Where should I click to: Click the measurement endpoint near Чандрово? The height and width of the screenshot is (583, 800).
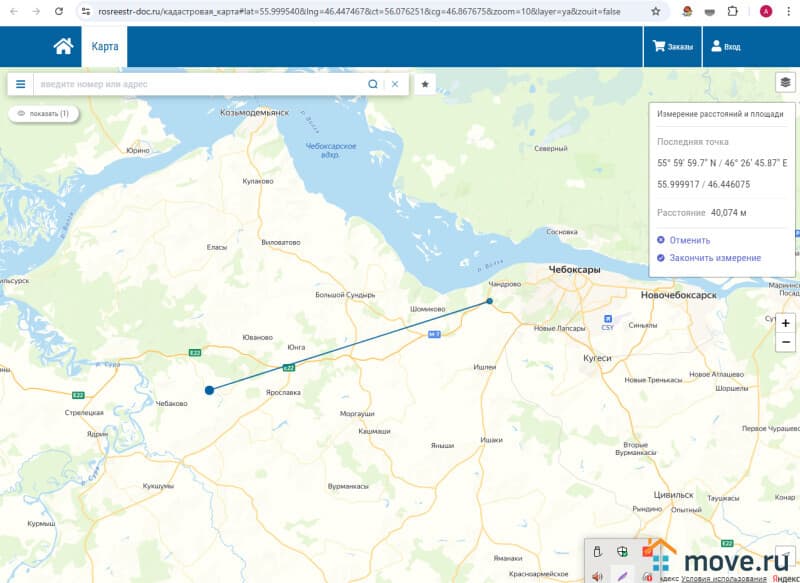(x=489, y=301)
